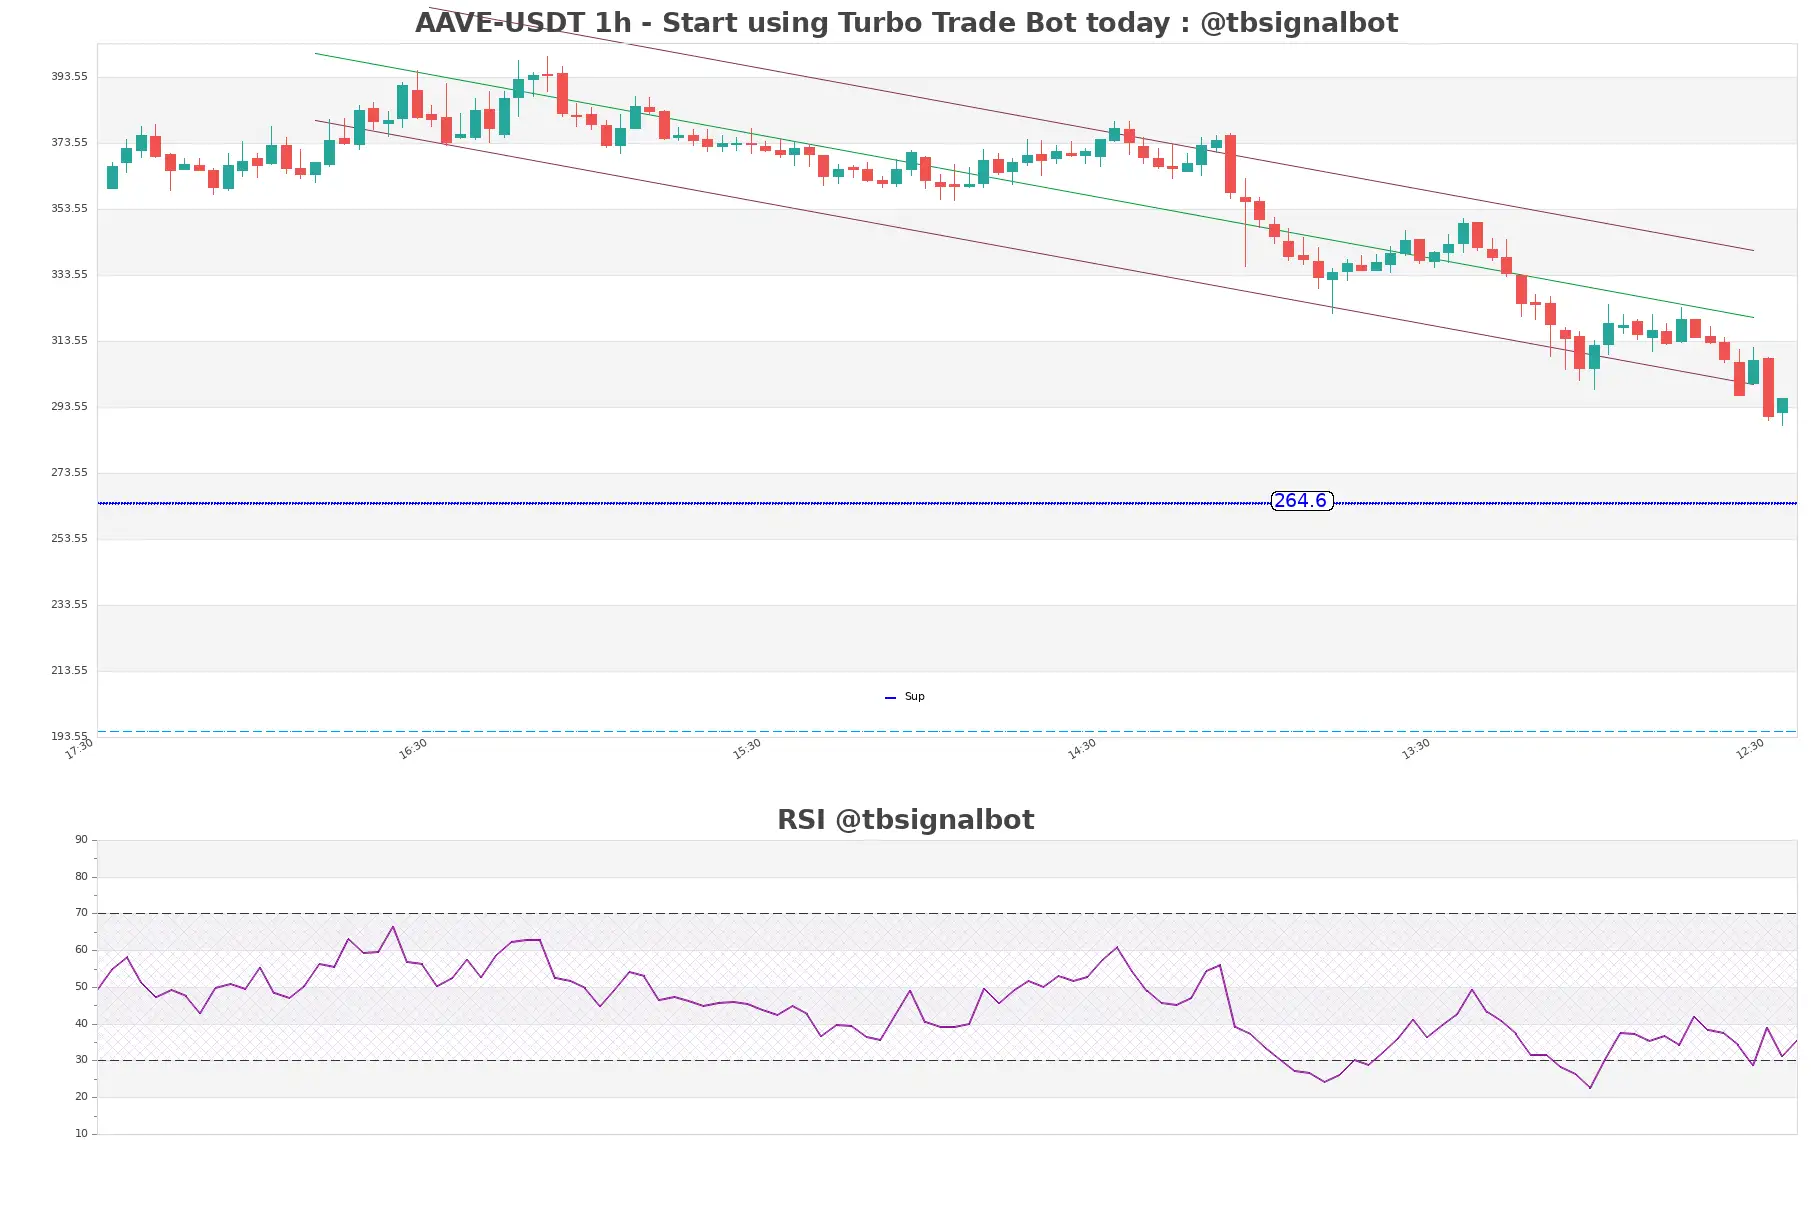Click the 373.55 price axis label
The height and width of the screenshot is (1208, 1811).
click(69, 143)
